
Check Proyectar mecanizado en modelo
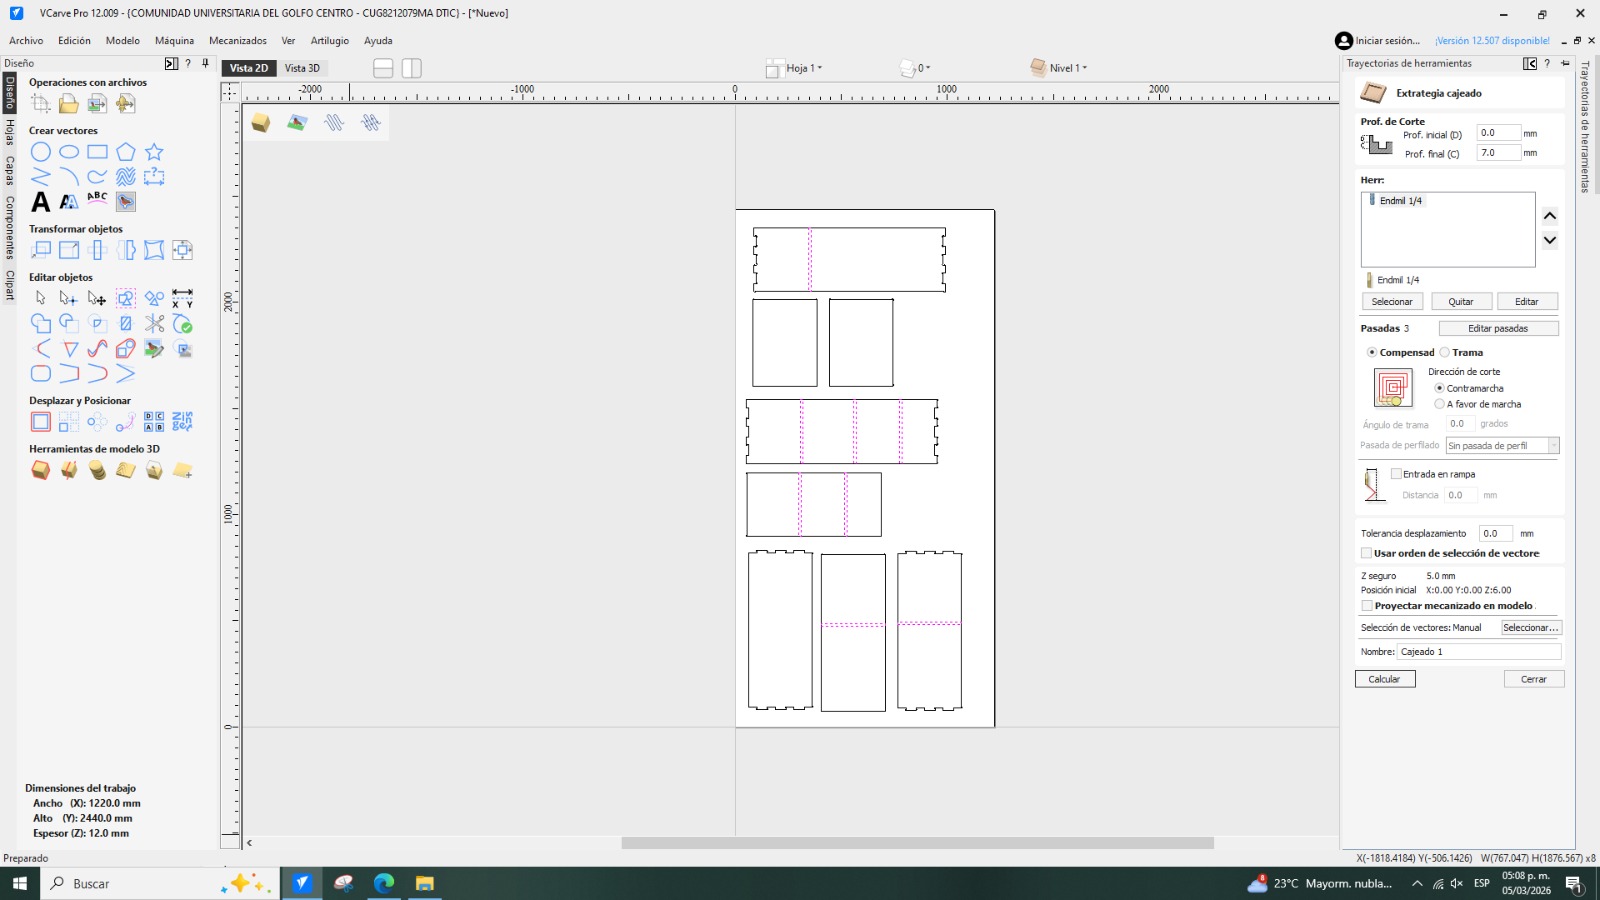[x=1367, y=606]
